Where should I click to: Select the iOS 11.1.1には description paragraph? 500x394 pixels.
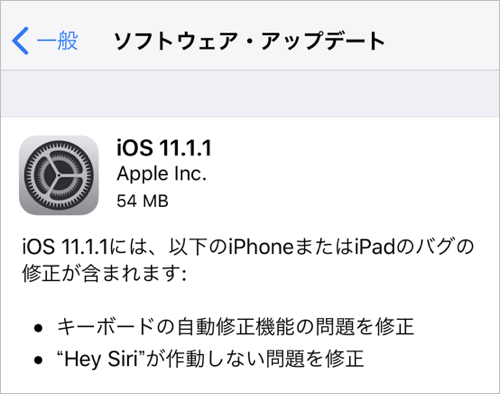(248, 260)
